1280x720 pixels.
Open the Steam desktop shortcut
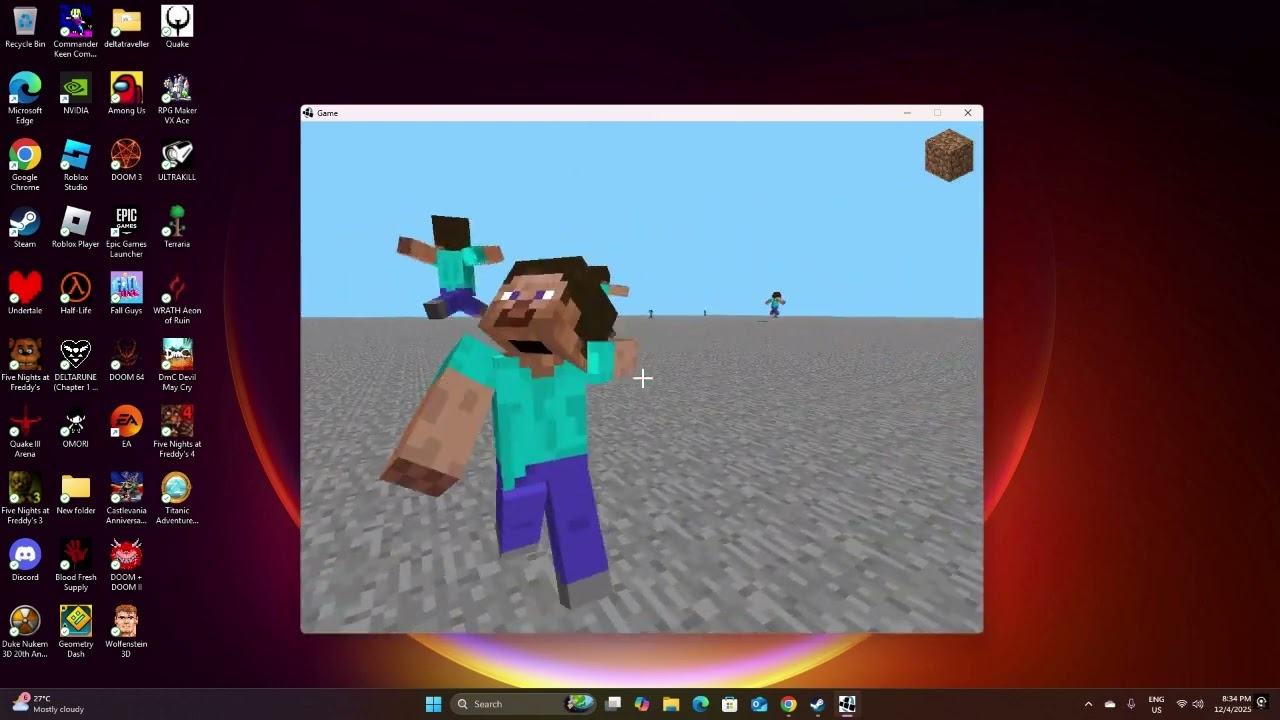click(x=25, y=228)
